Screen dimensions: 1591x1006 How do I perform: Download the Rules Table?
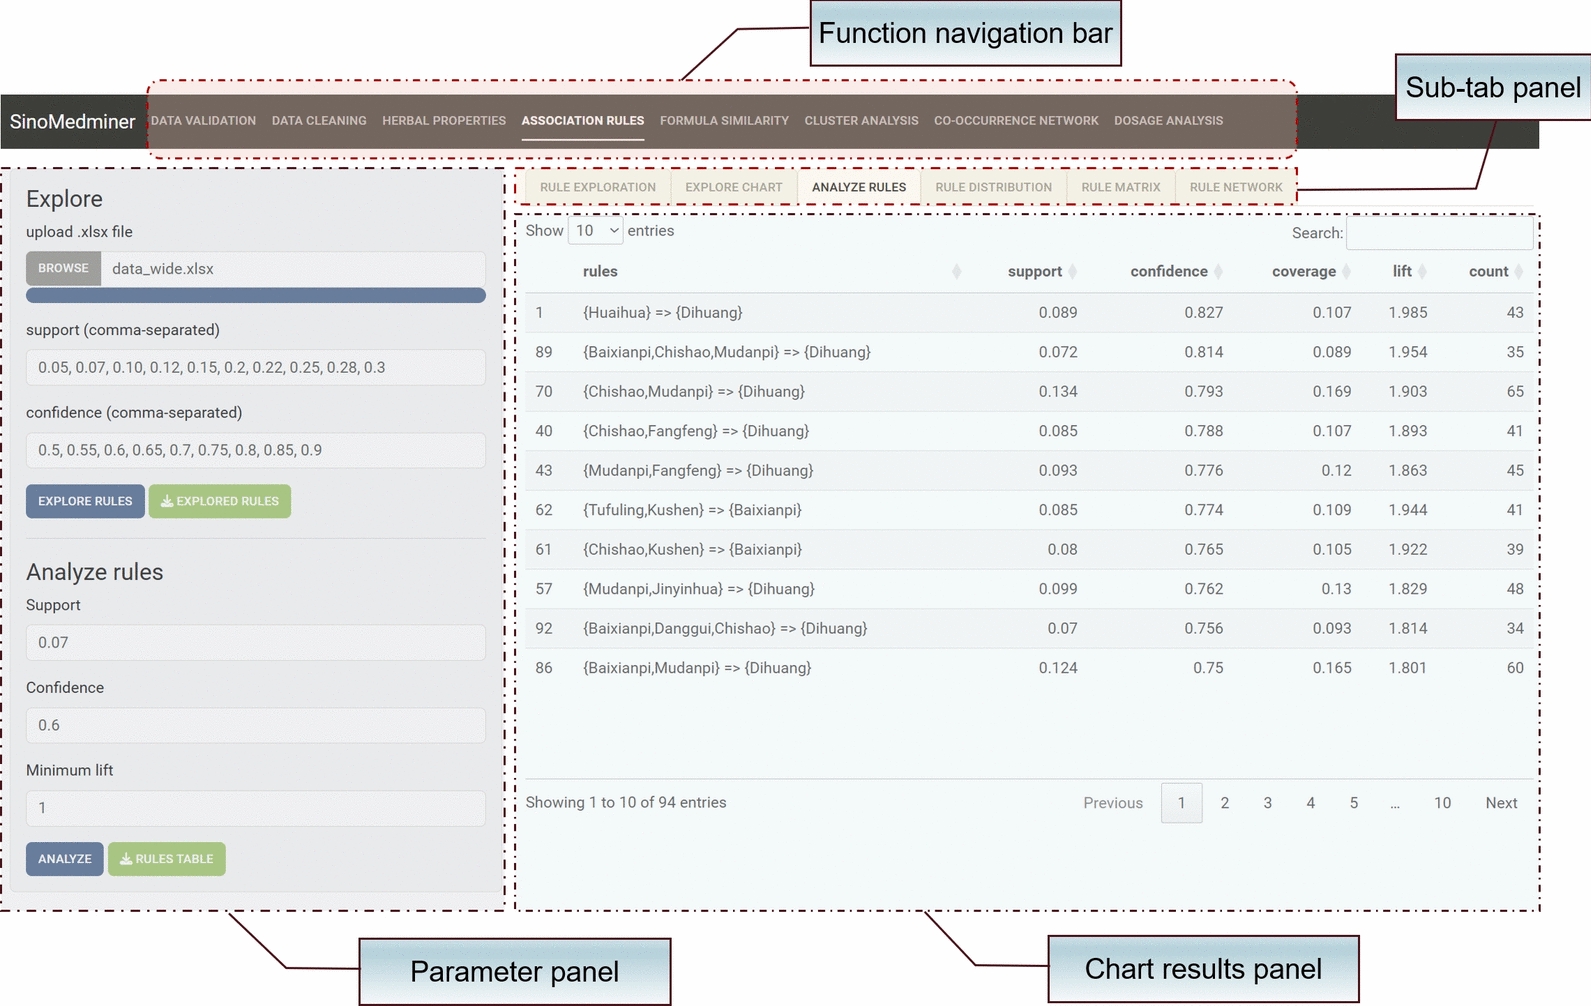(x=167, y=859)
